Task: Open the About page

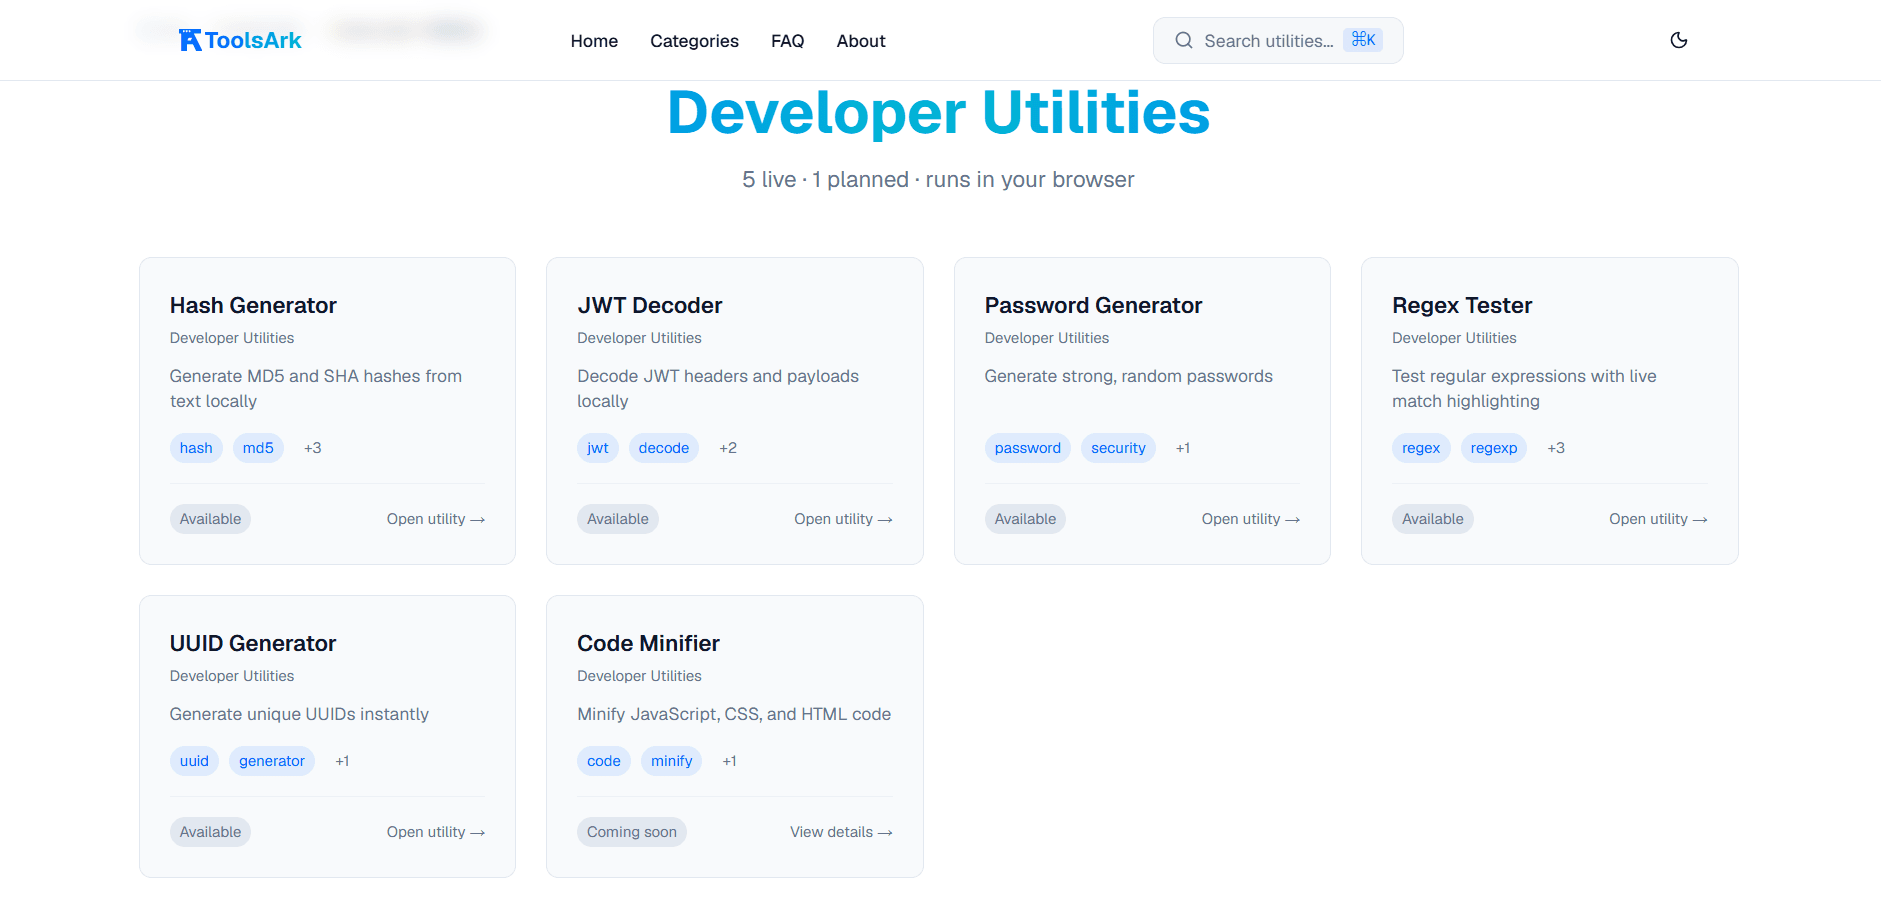Action: pos(861,41)
